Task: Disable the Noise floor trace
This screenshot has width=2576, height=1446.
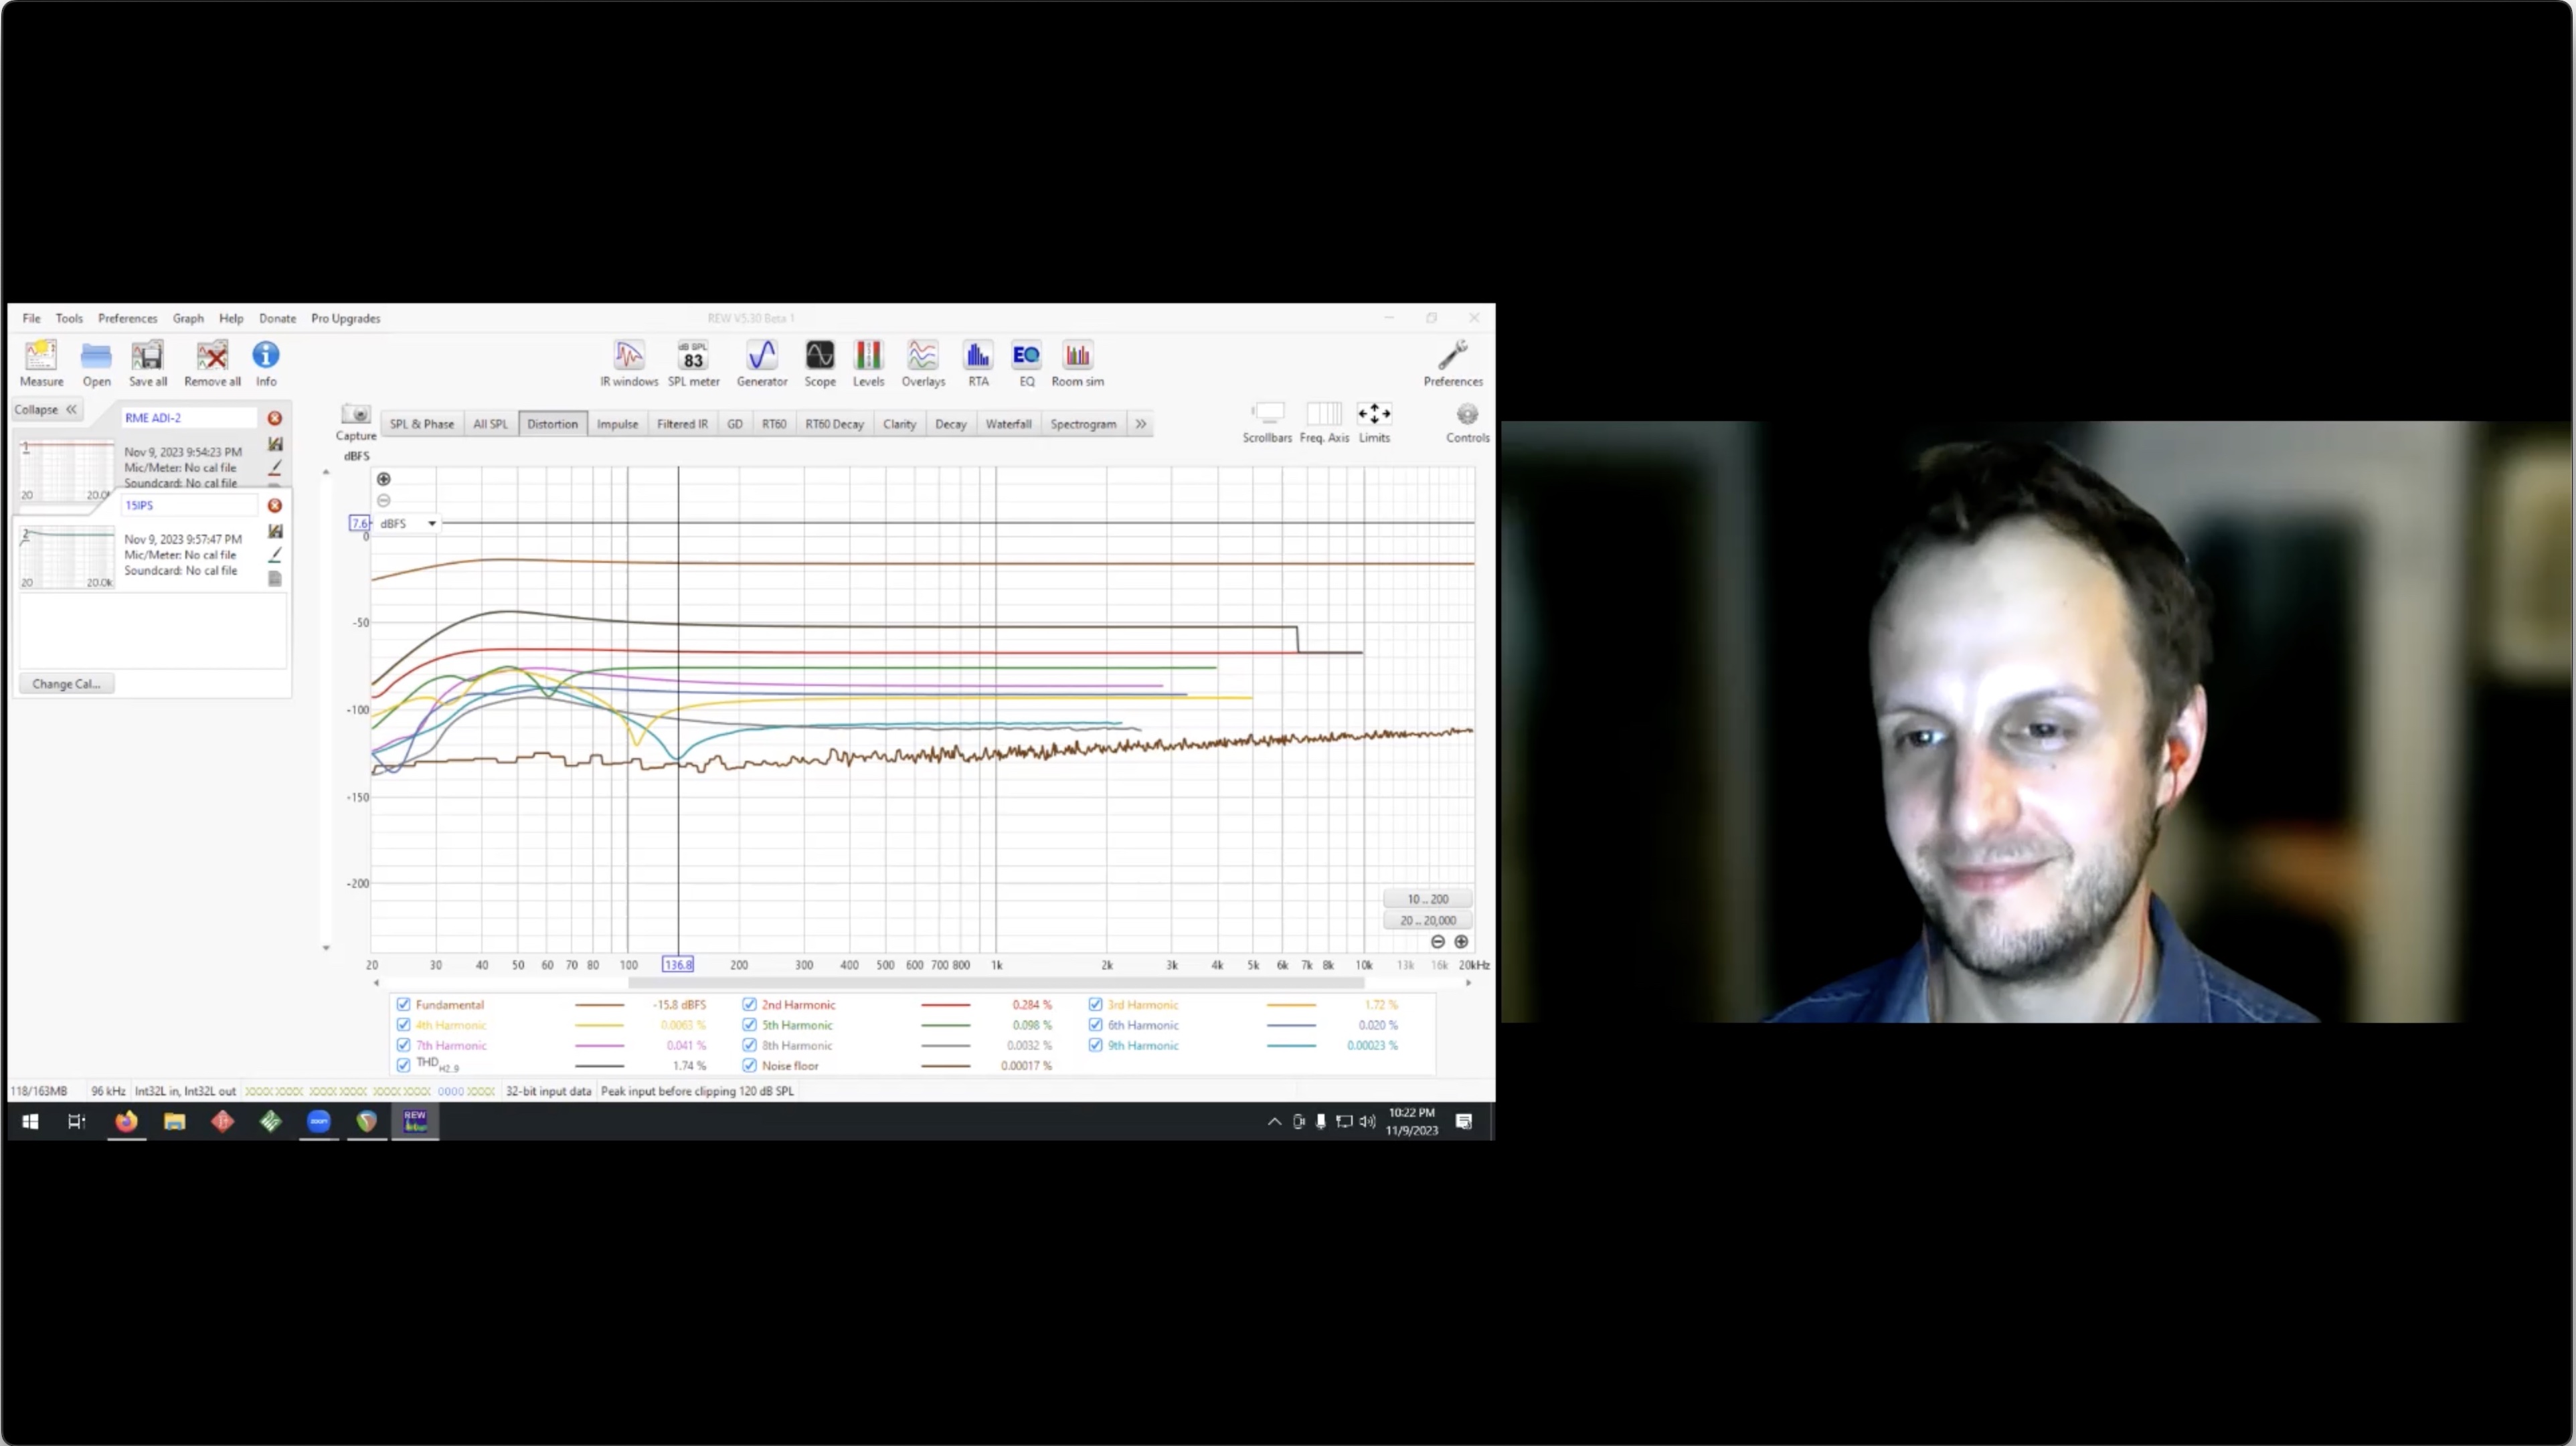Action: click(x=749, y=1065)
